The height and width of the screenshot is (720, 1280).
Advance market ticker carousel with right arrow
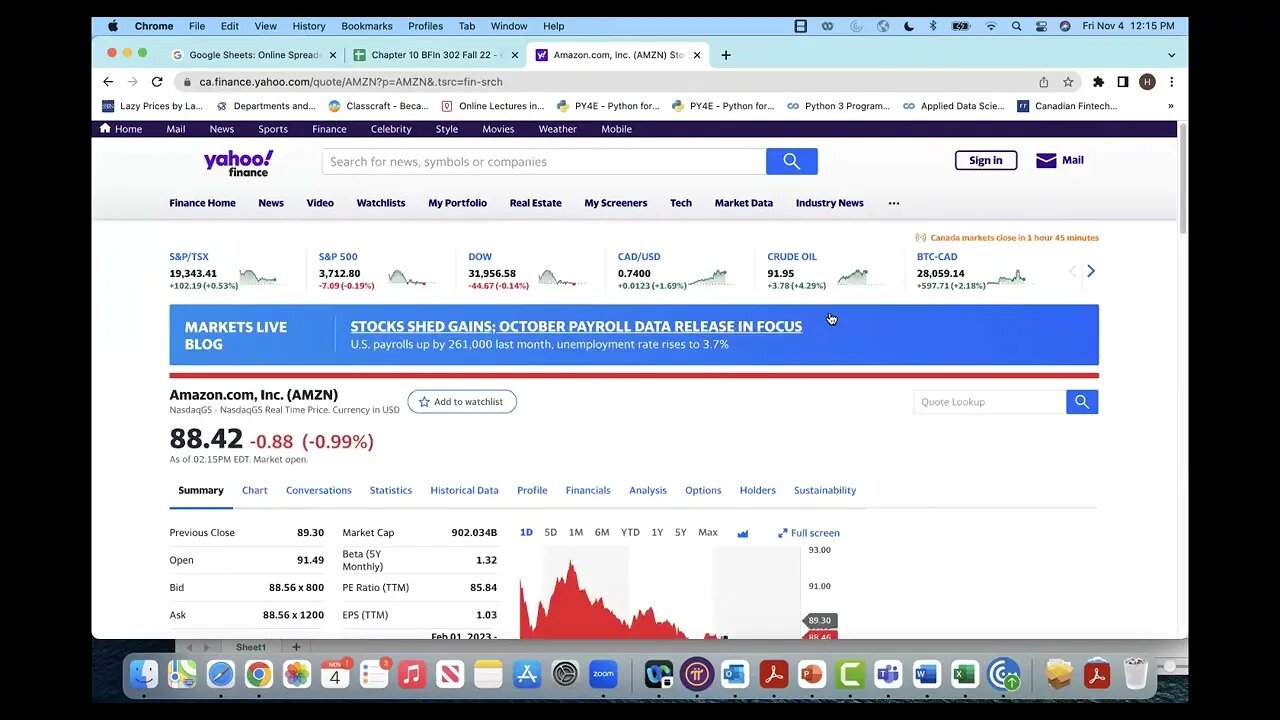click(1091, 271)
